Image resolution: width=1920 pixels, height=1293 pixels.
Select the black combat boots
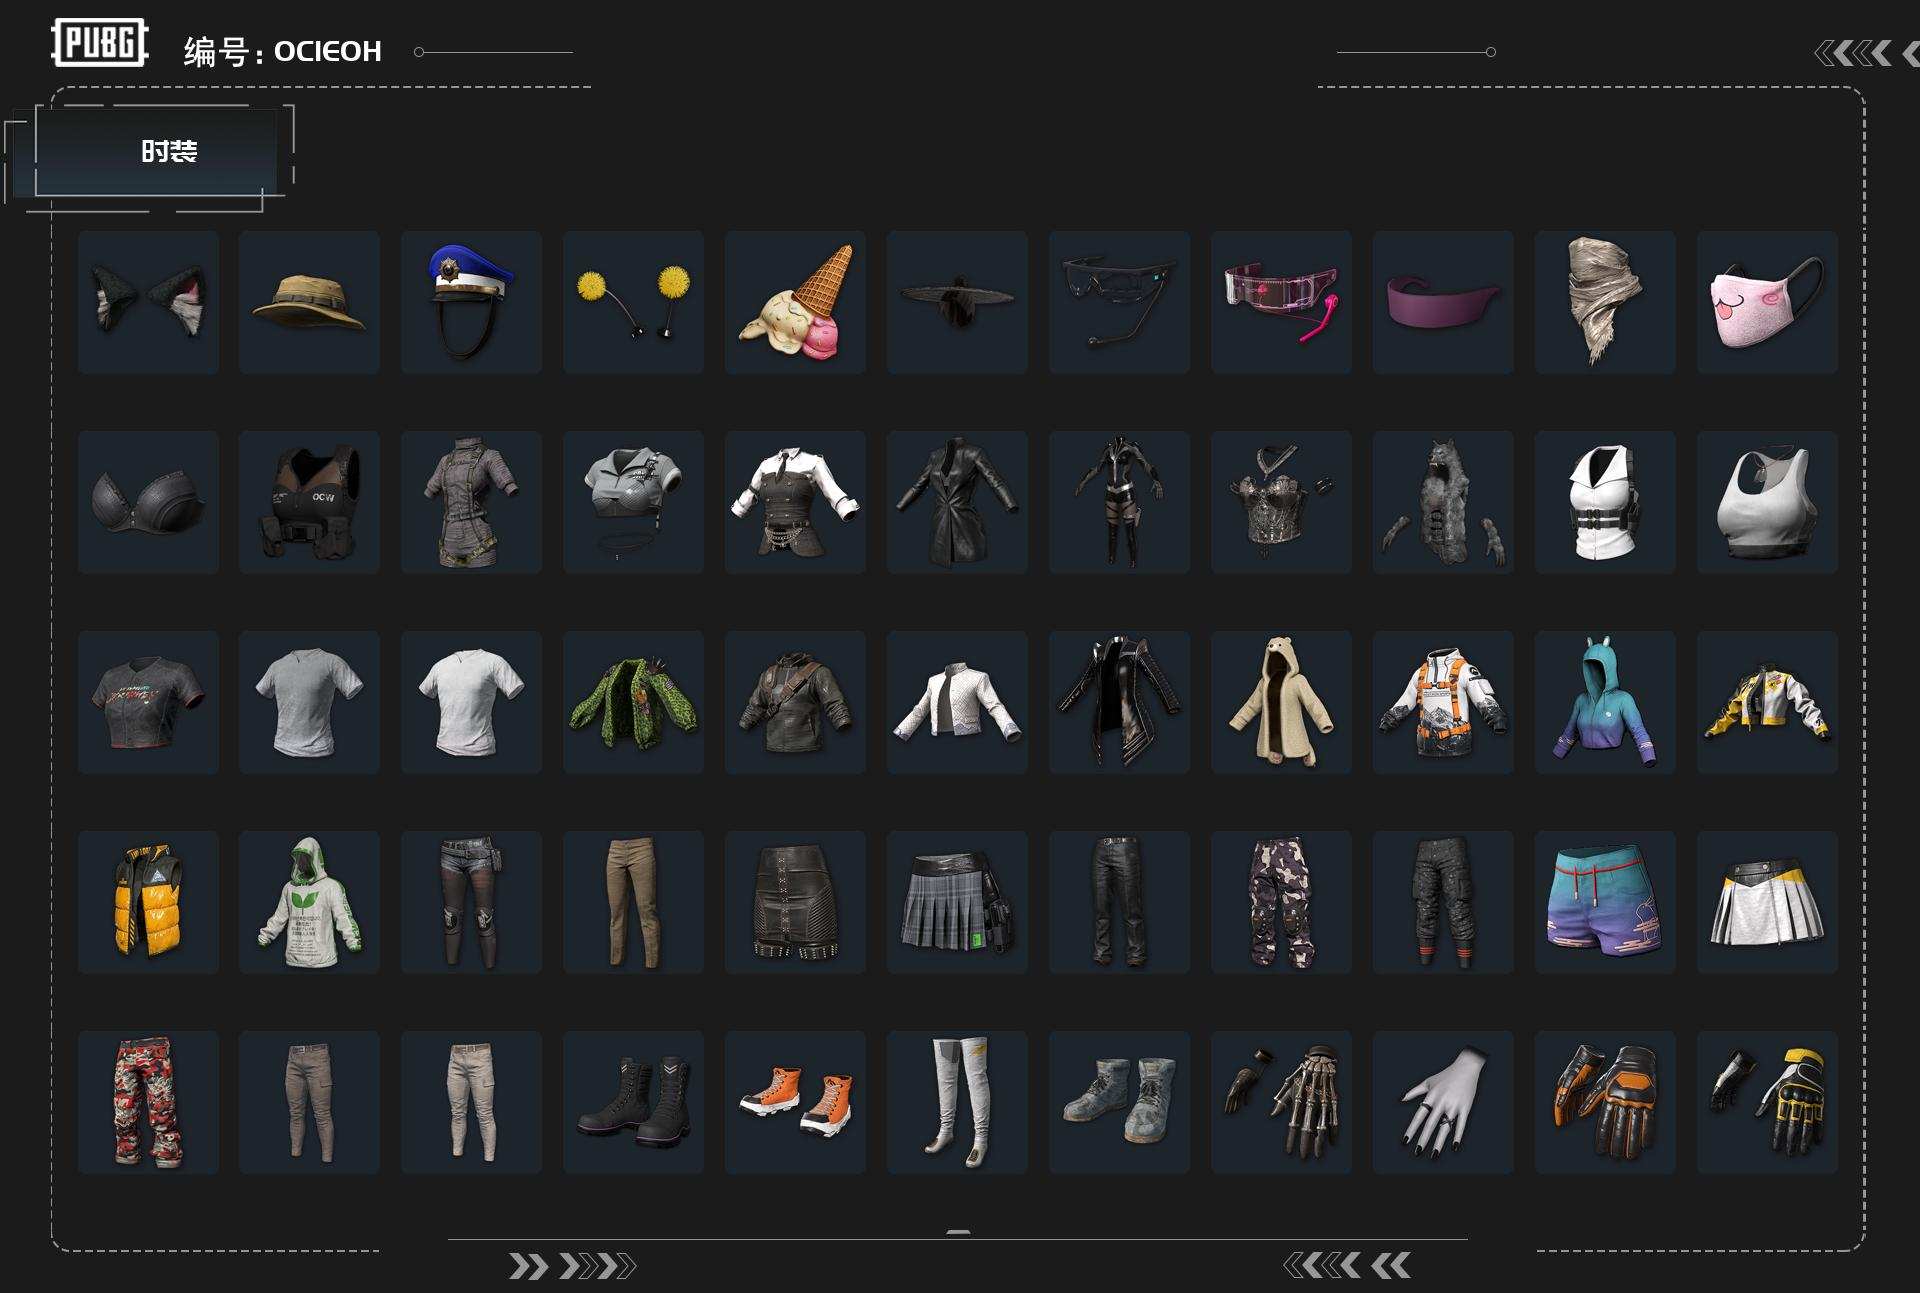click(633, 1102)
